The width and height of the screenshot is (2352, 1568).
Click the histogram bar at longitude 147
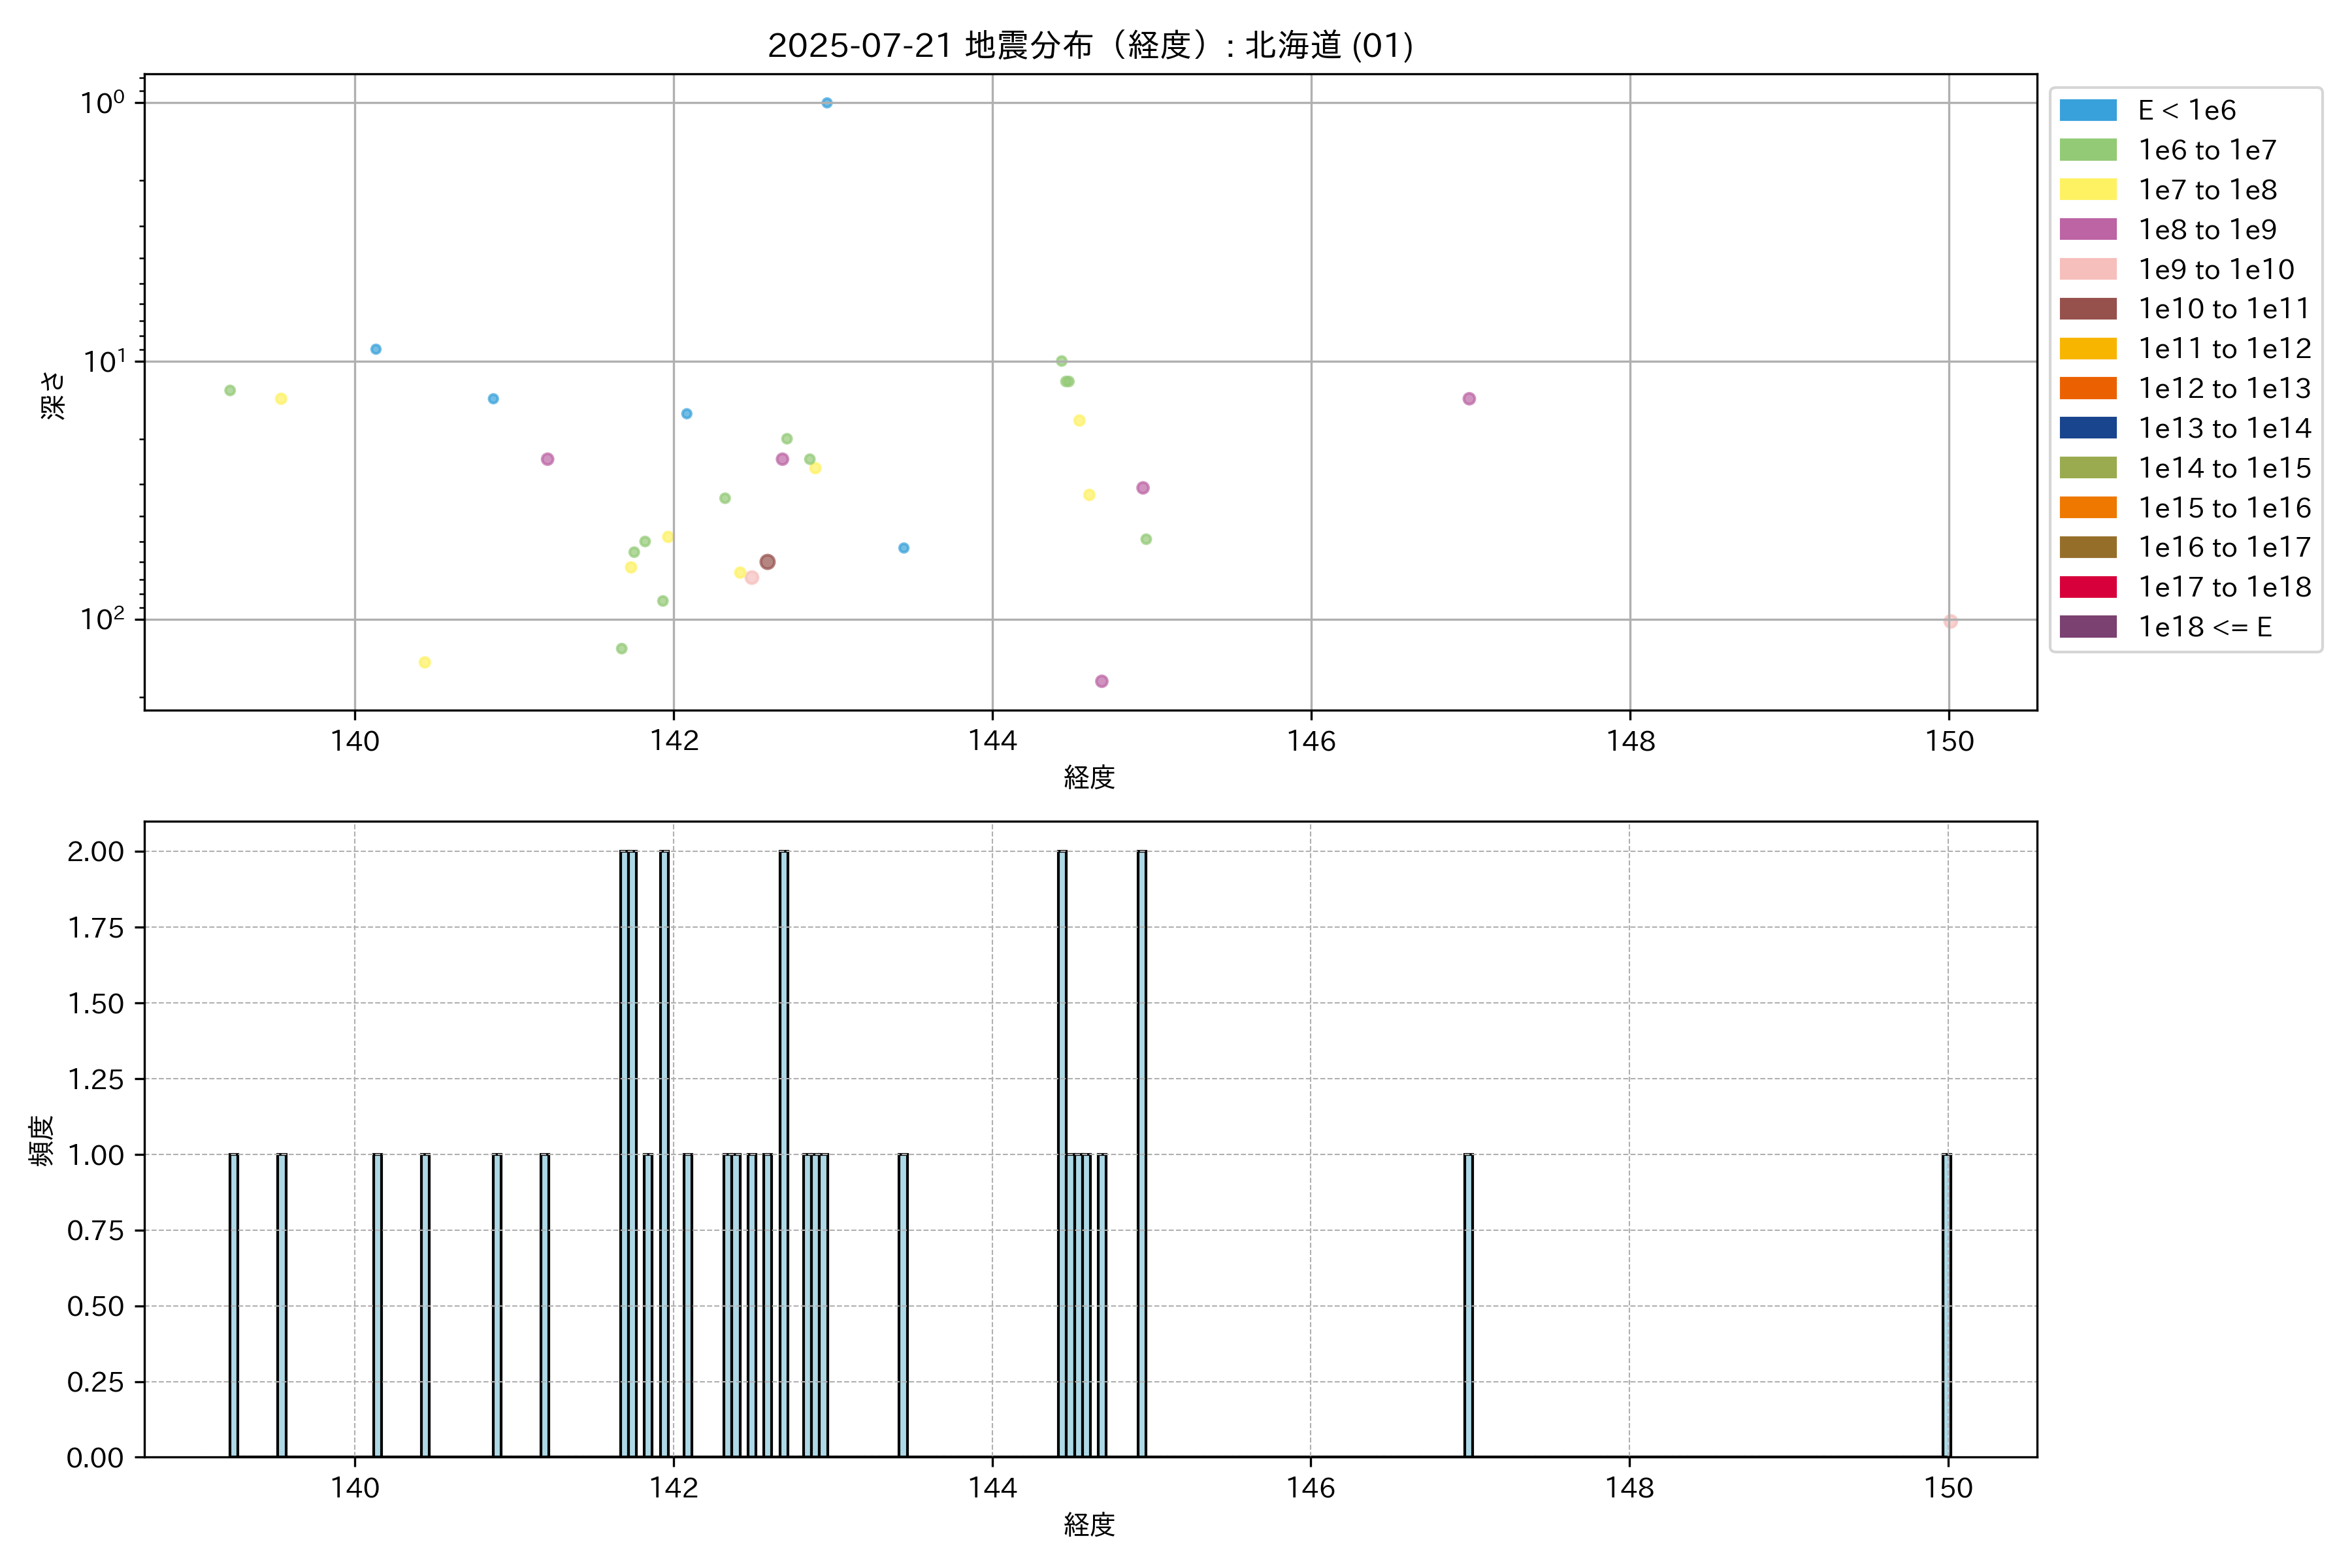(1468, 1305)
